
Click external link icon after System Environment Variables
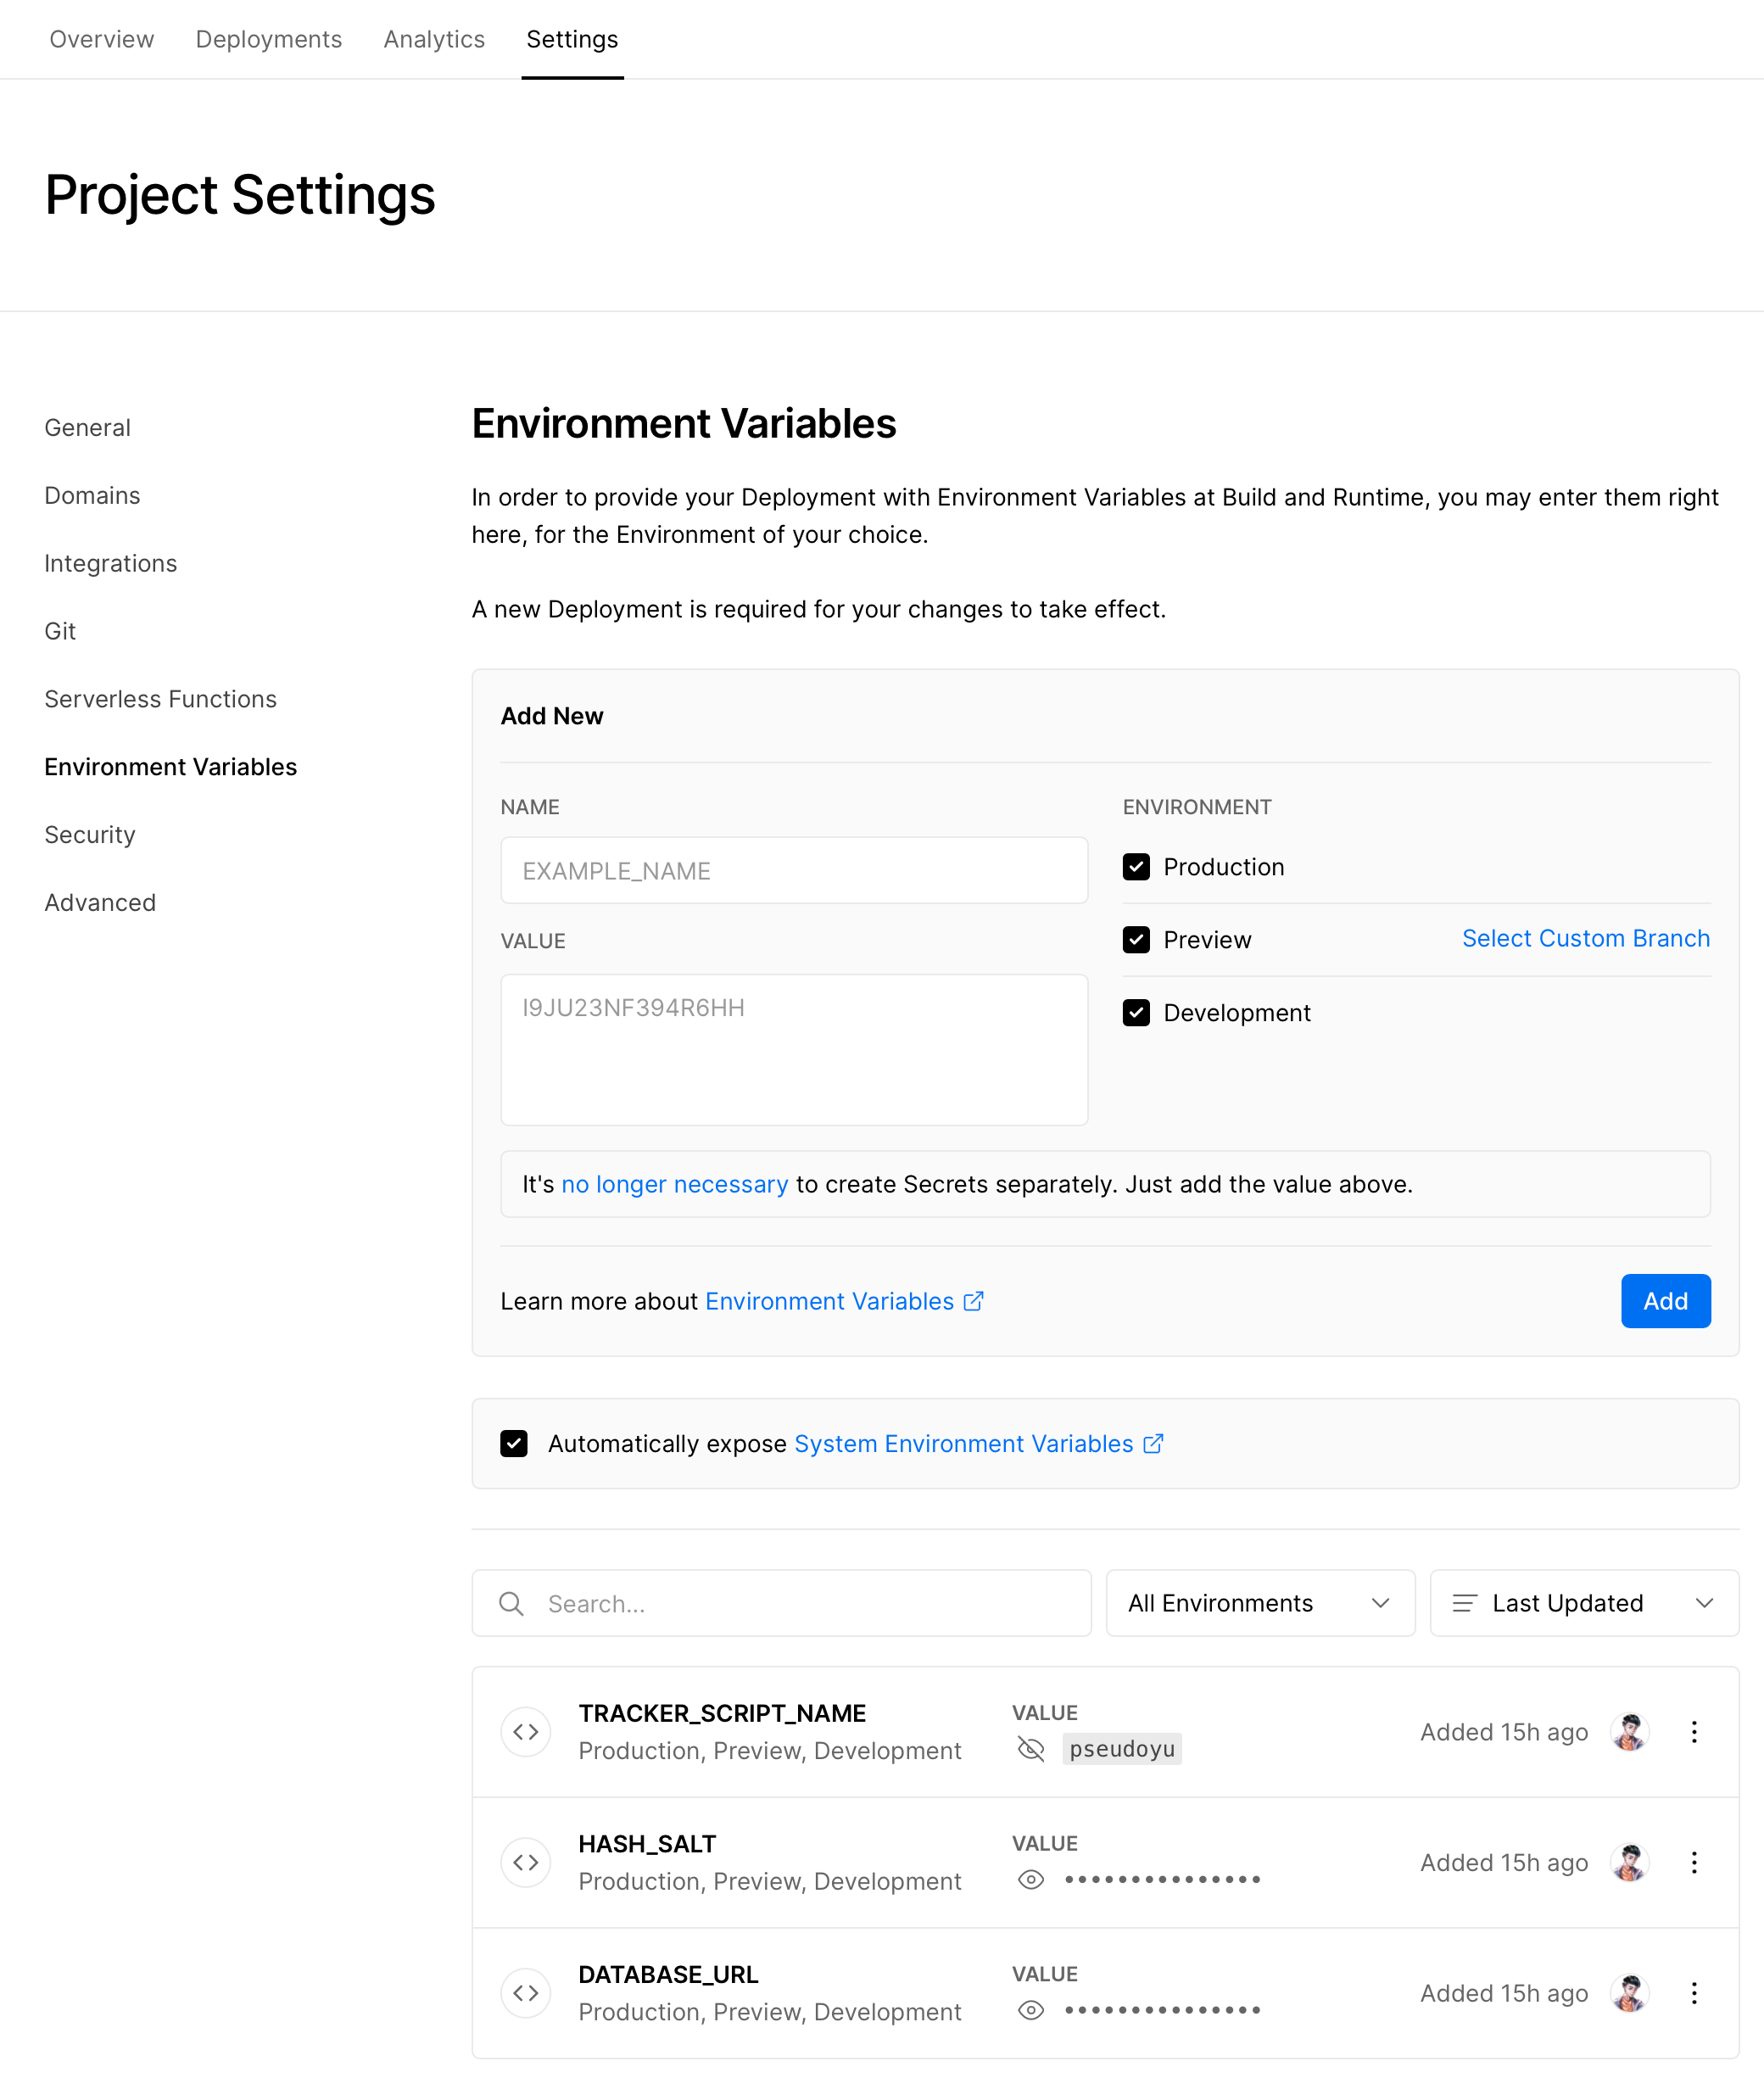(x=1153, y=1444)
